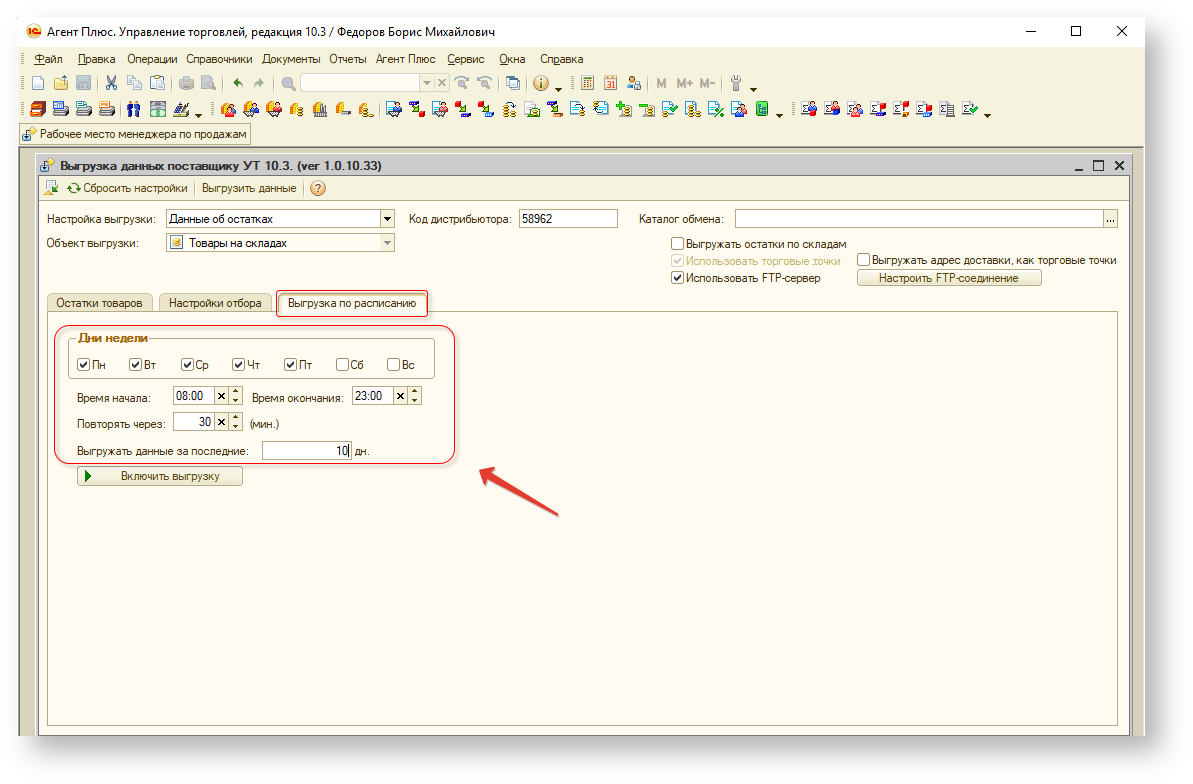Toggle the Чт weekday checkbox
The height and width of the screenshot is (784, 1193).
coord(239,365)
